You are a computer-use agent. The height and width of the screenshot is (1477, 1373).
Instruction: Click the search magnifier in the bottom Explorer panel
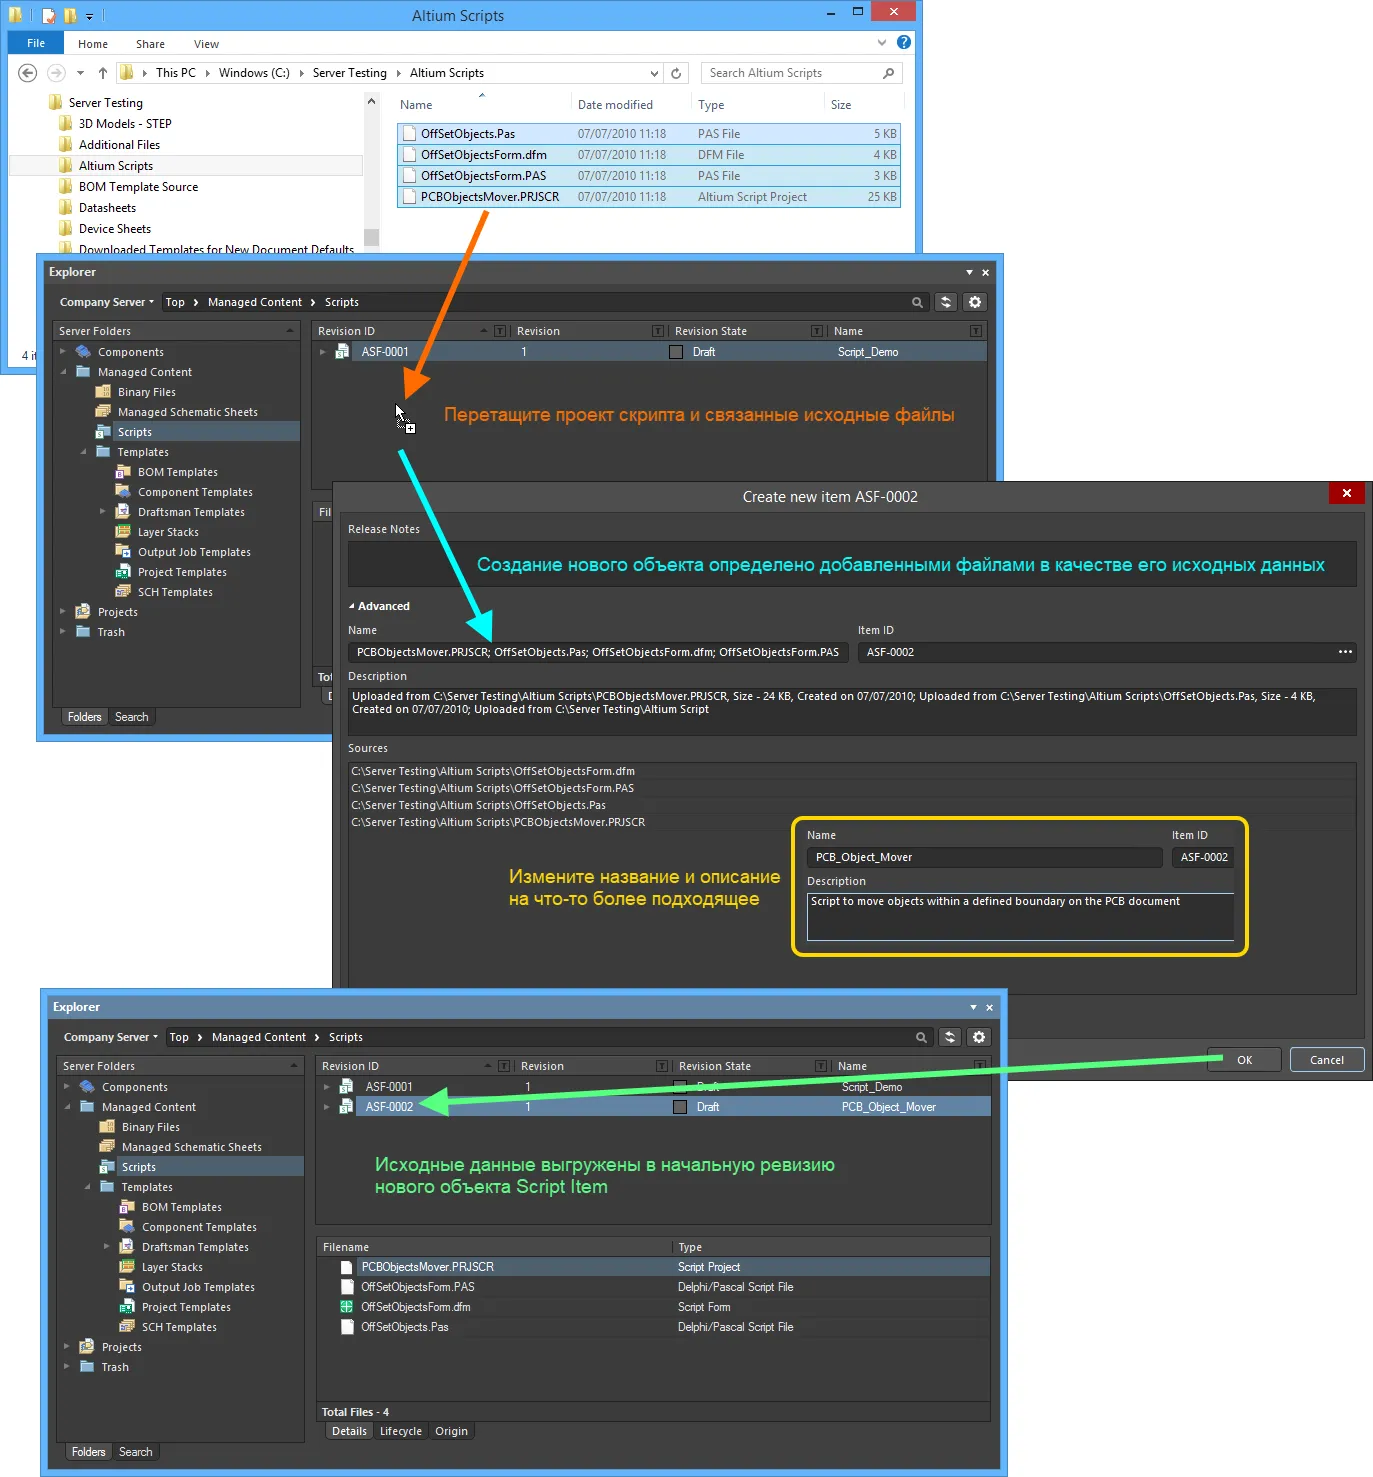tap(921, 1037)
